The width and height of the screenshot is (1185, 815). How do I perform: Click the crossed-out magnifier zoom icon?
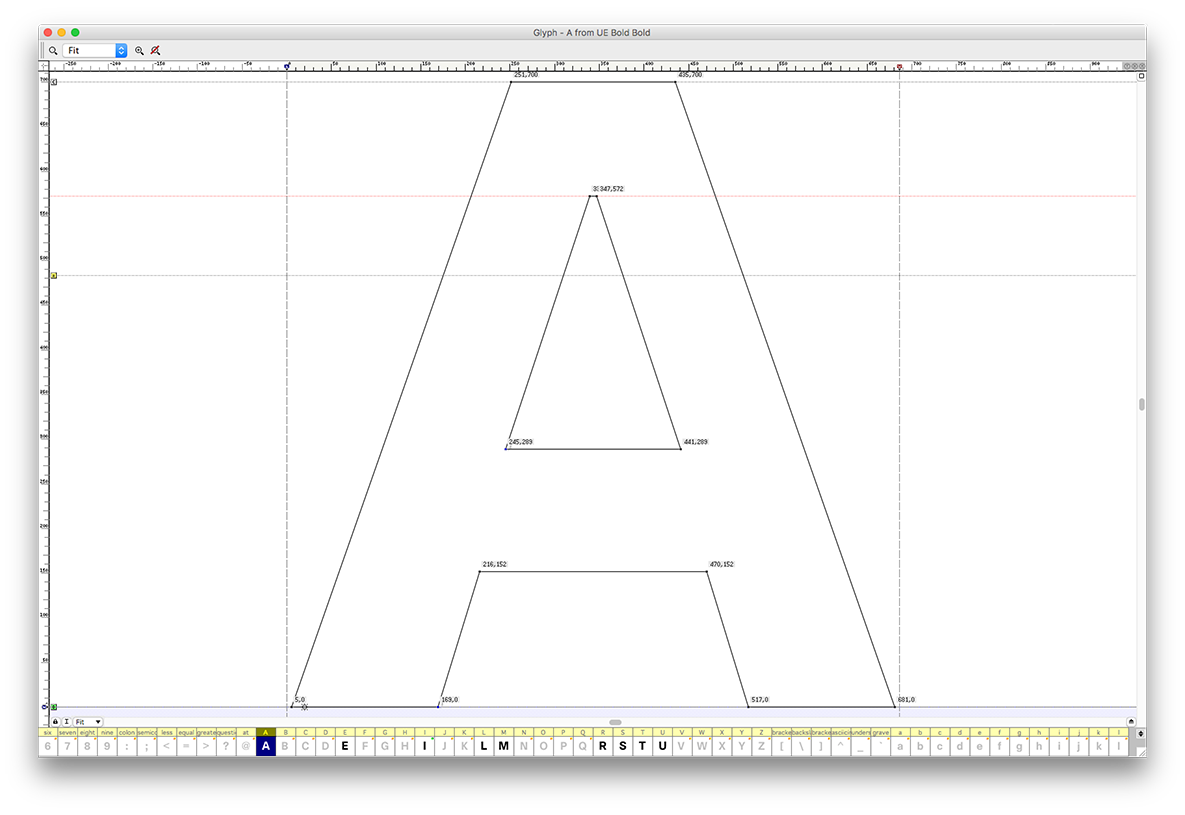tap(155, 50)
